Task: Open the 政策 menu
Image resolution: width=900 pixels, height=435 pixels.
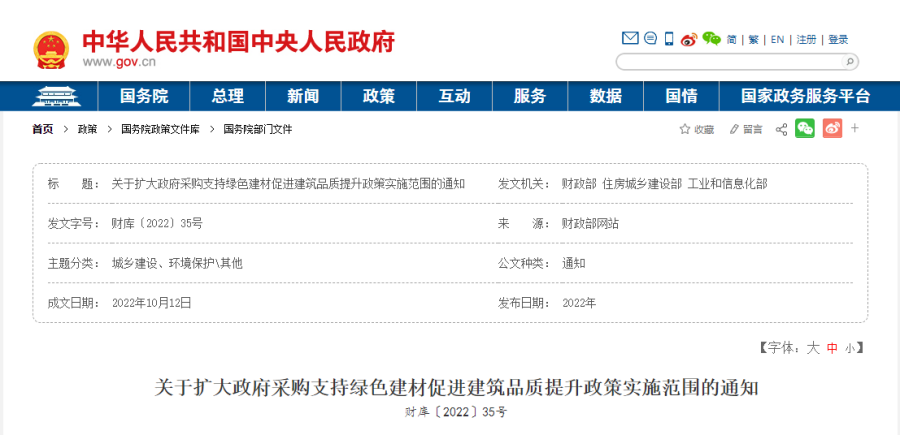Action: tap(379, 96)
